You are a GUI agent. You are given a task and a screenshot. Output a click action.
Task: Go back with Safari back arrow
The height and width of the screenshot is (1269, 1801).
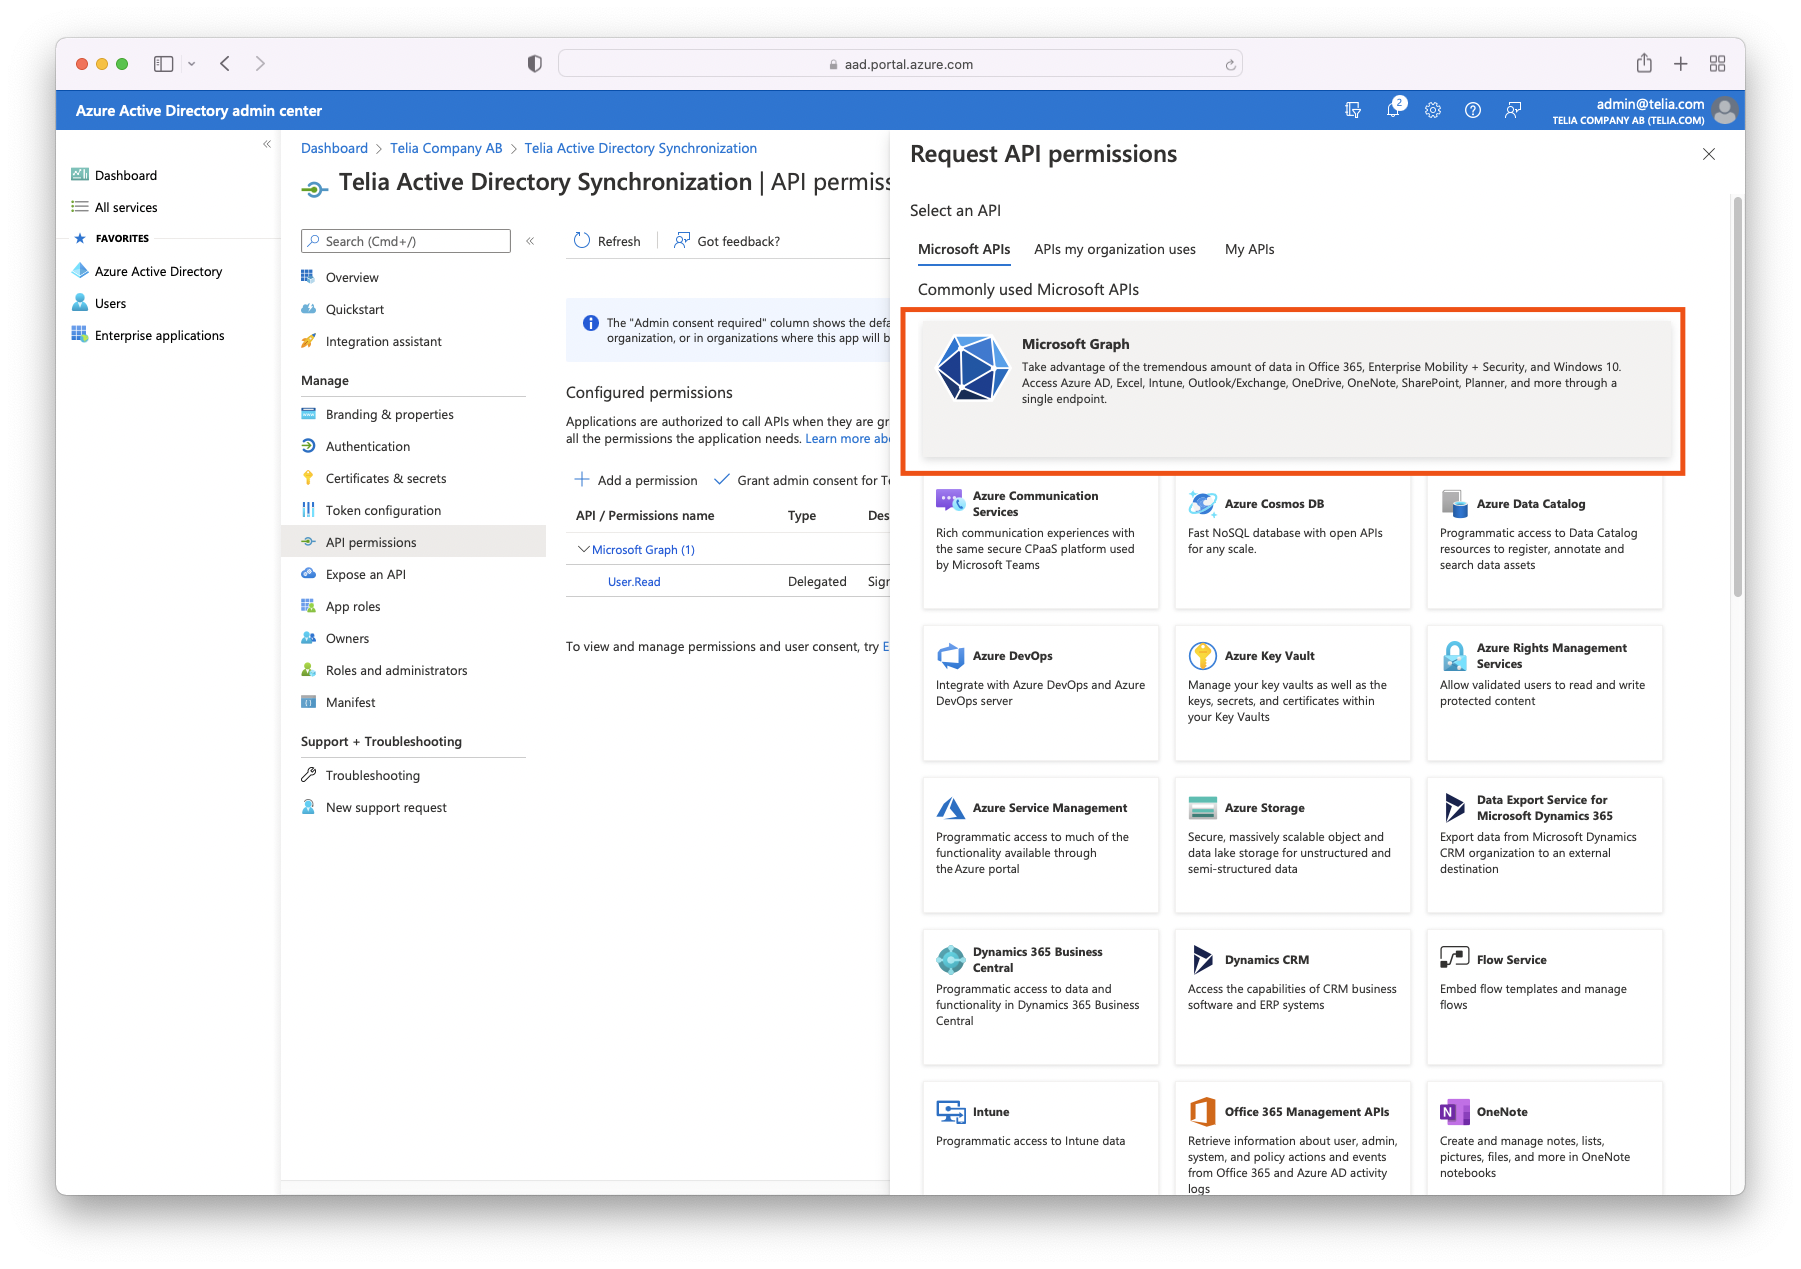coord(225,63)
